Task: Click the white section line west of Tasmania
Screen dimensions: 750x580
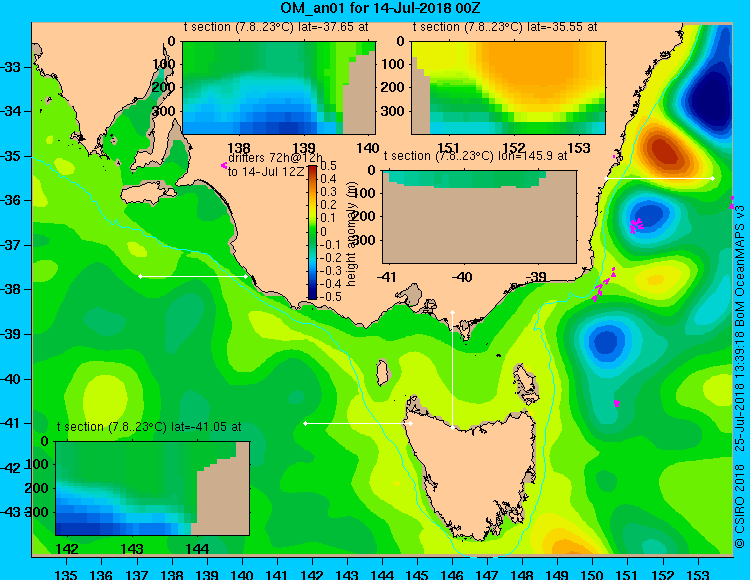Action: tap(358, 424)
